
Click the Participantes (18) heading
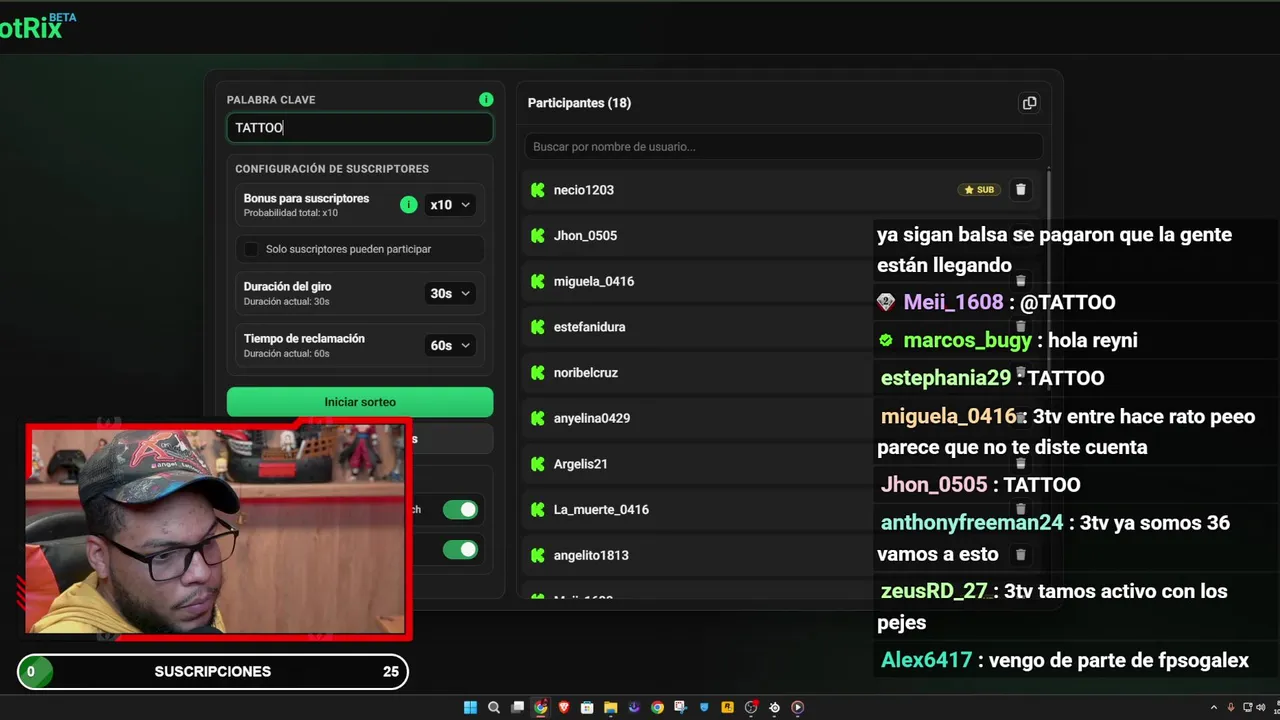tap(579, 103)
